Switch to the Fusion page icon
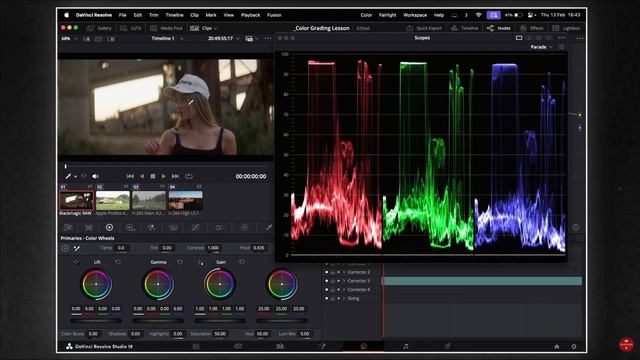Image resolution: width=640 pixels, height=360 pixels. (322, 346)
